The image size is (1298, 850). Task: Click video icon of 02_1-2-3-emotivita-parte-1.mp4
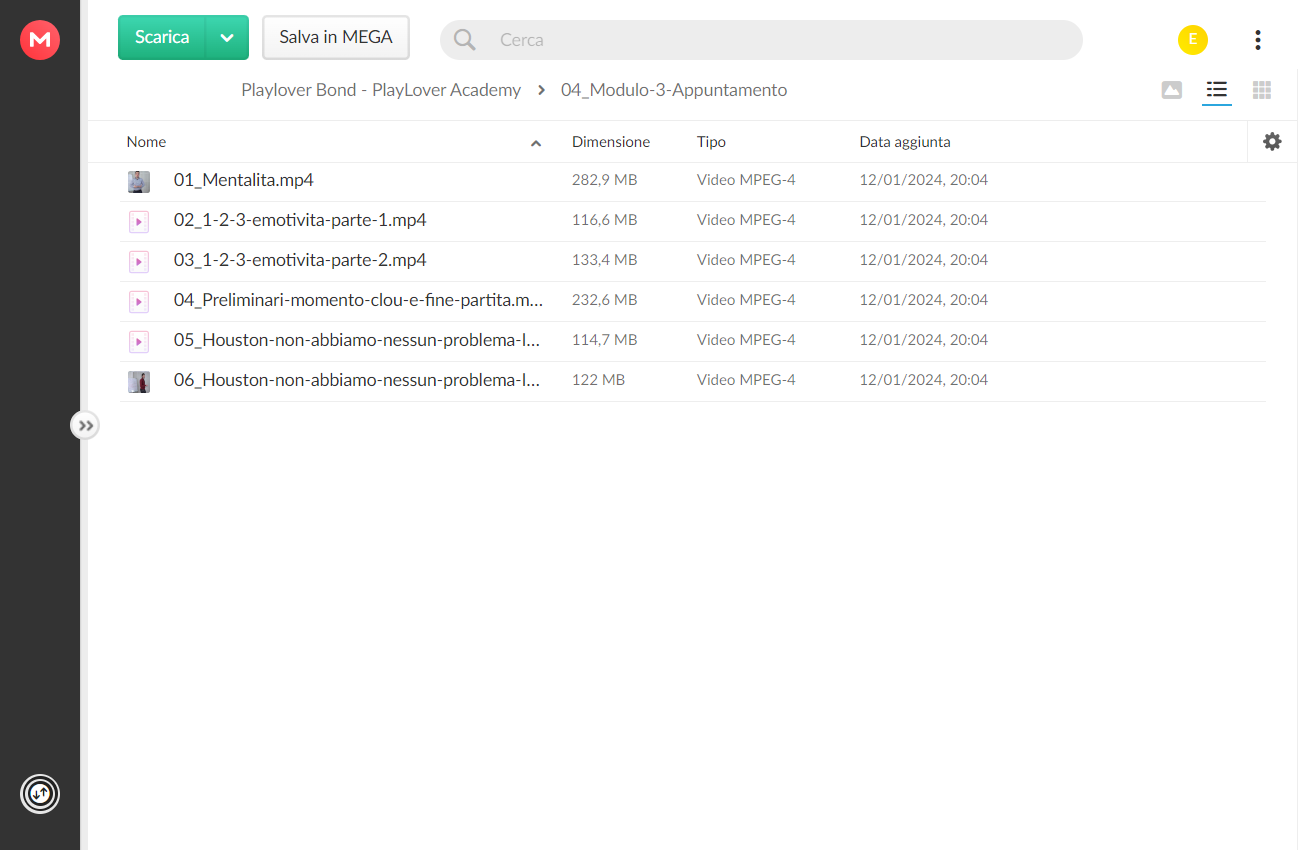pos(139,222)
